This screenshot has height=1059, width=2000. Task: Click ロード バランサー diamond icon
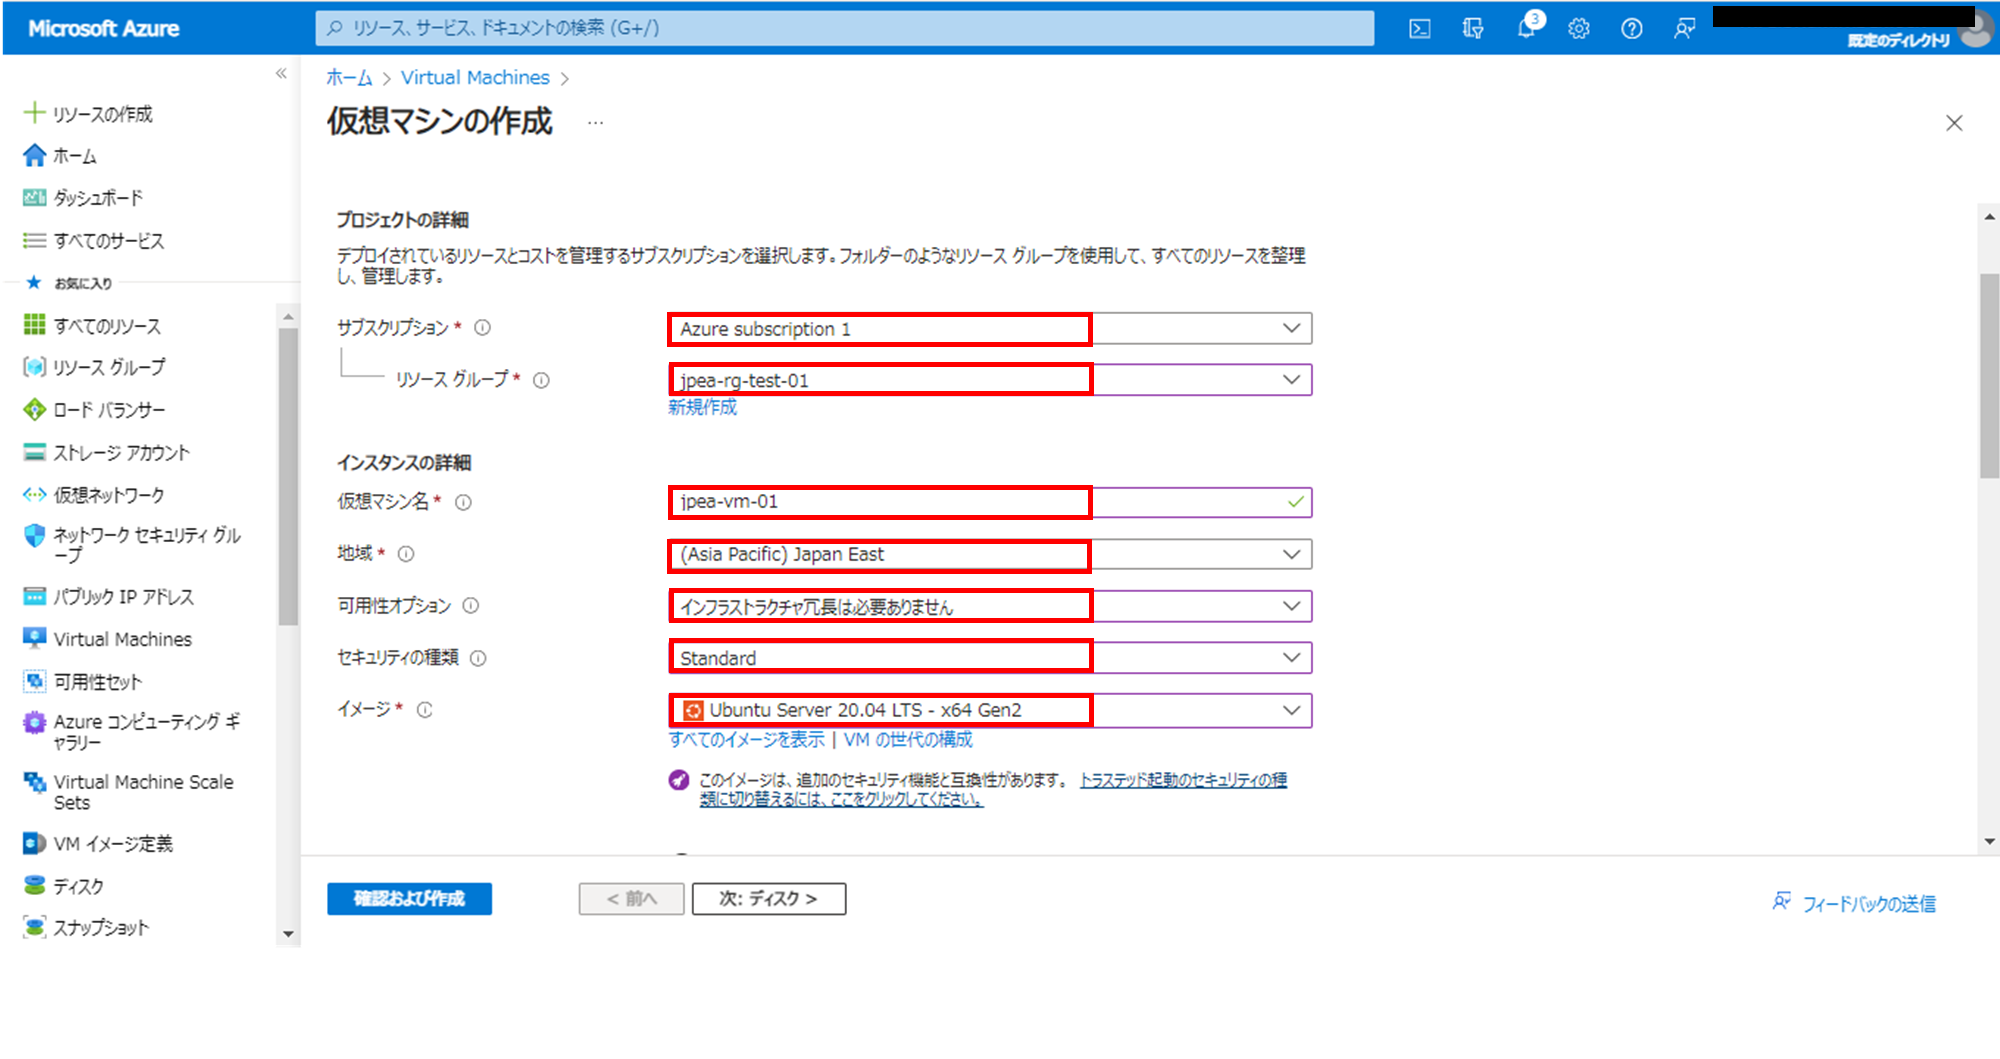pyautogui.click(x=34, y=409)
